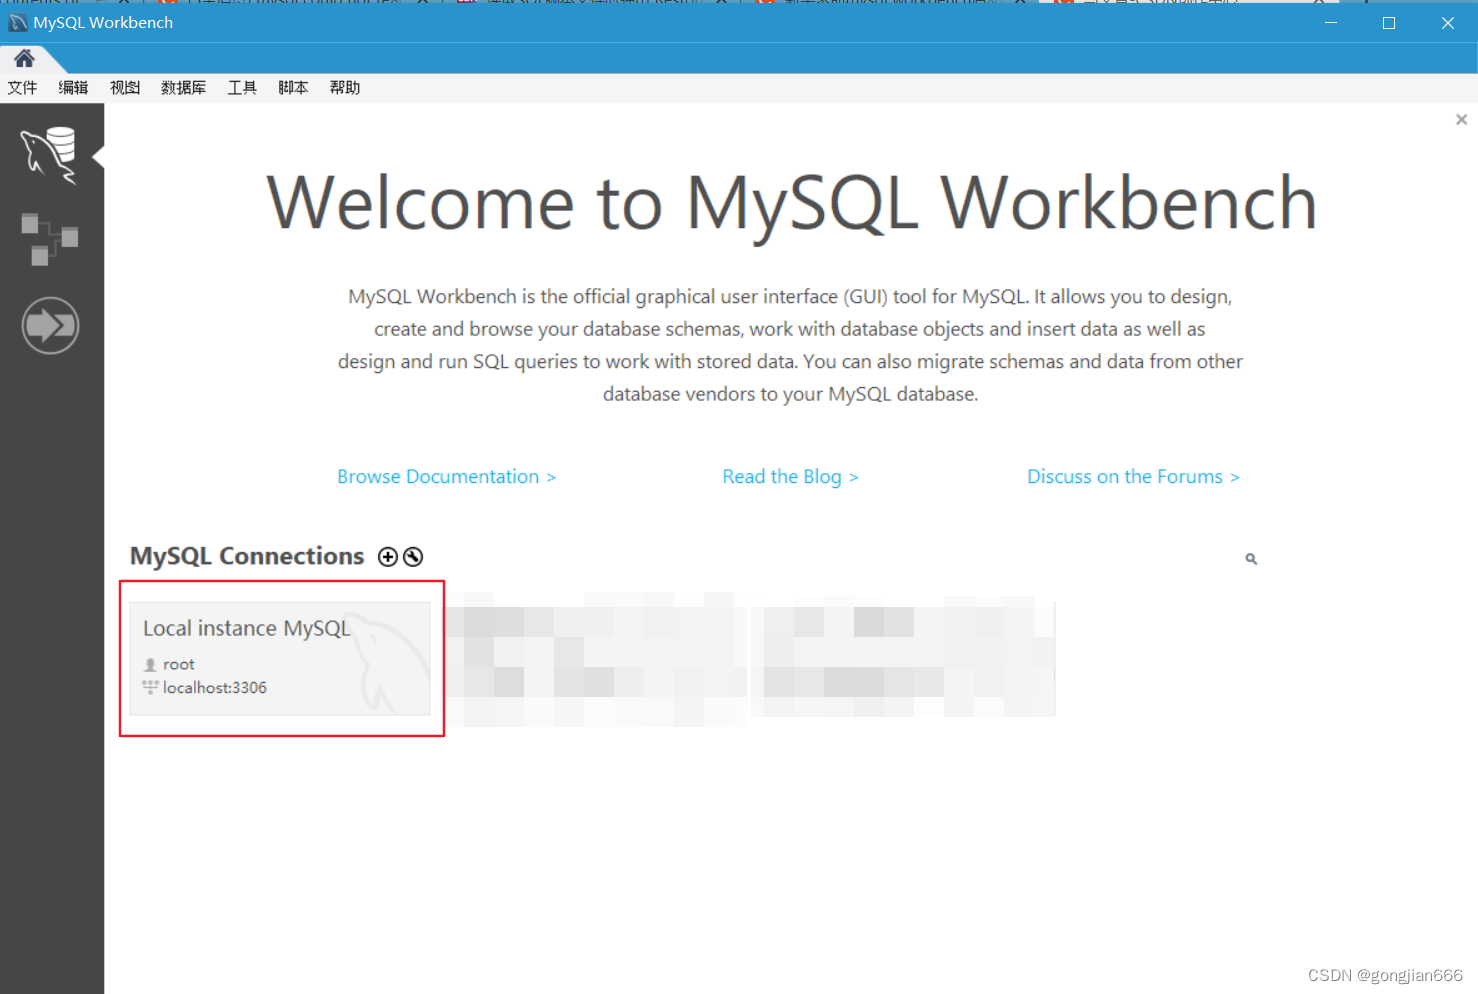Click the connections search magnifier icon
Image resolution: width=1478 pixels, height=994 pixels.
1251,559
